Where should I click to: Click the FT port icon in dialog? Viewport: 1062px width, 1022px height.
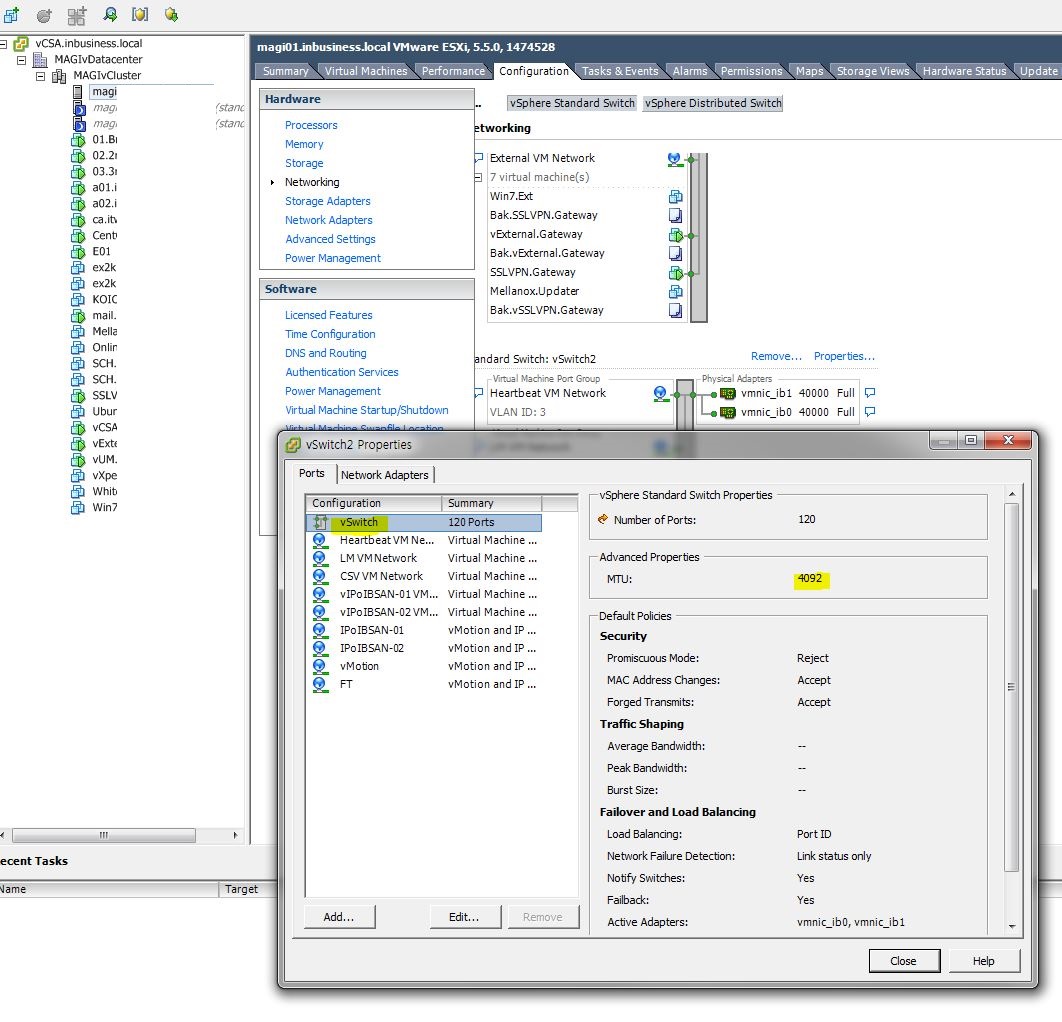point(319,684)
